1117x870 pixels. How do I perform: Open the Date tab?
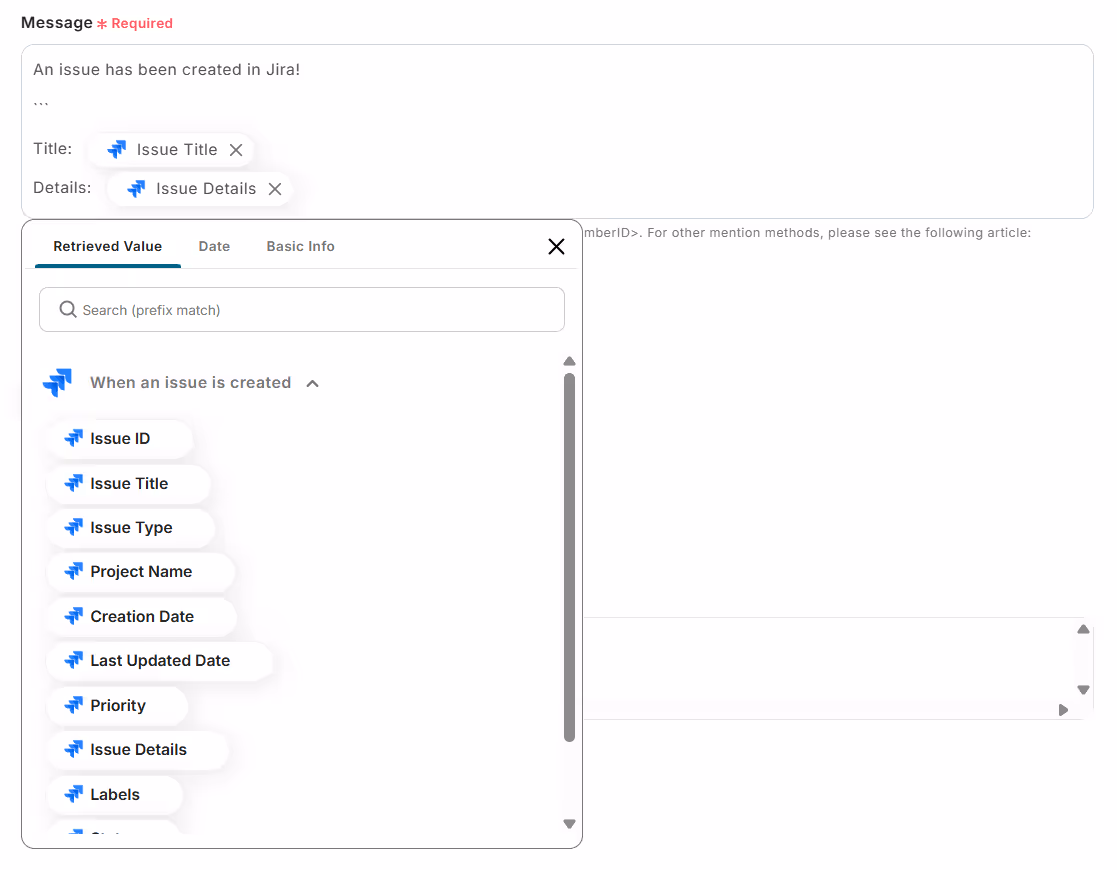214,247
